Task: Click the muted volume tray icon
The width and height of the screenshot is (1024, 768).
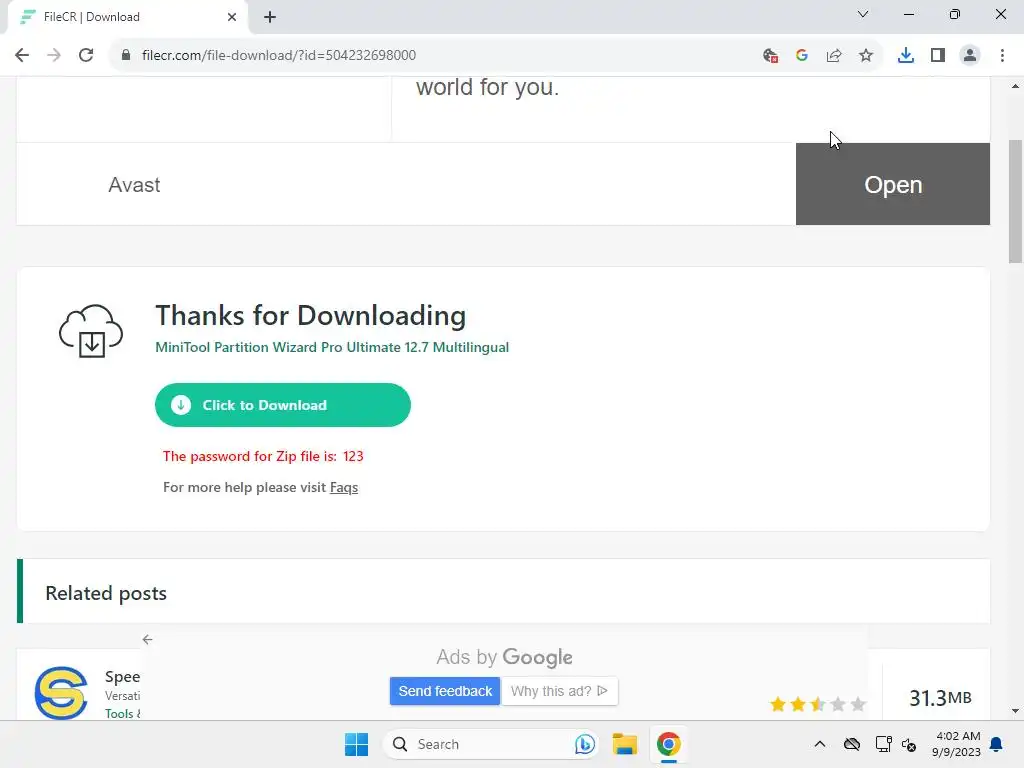Action: pos(908,744)
